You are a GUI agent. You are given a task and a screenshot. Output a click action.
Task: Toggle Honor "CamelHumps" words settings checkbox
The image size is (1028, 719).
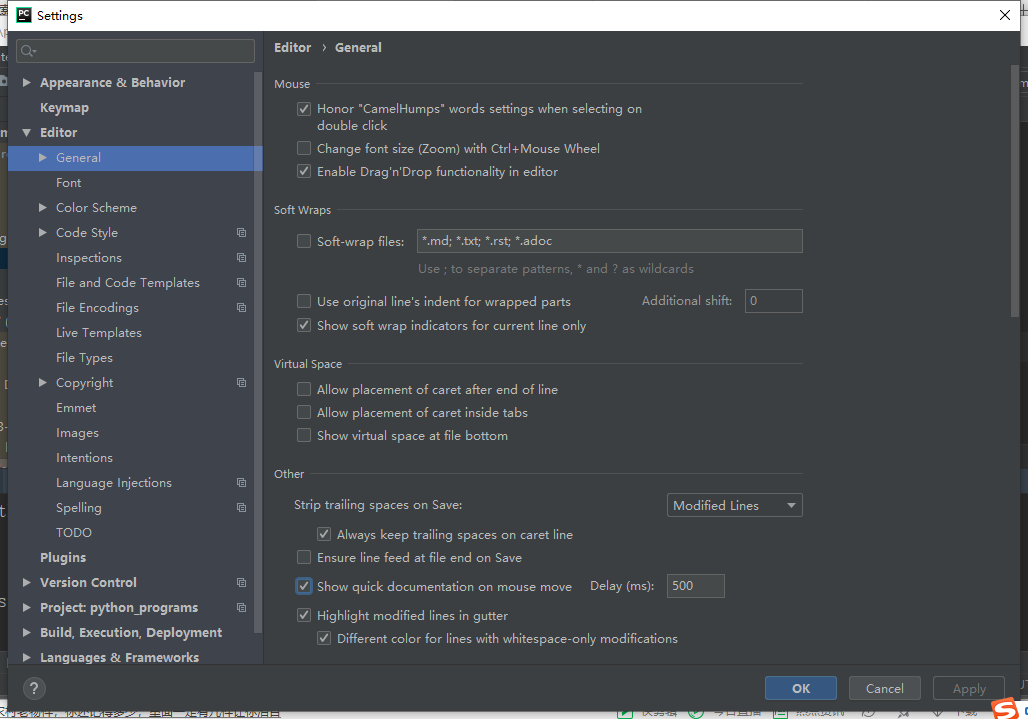pos(304,109)
